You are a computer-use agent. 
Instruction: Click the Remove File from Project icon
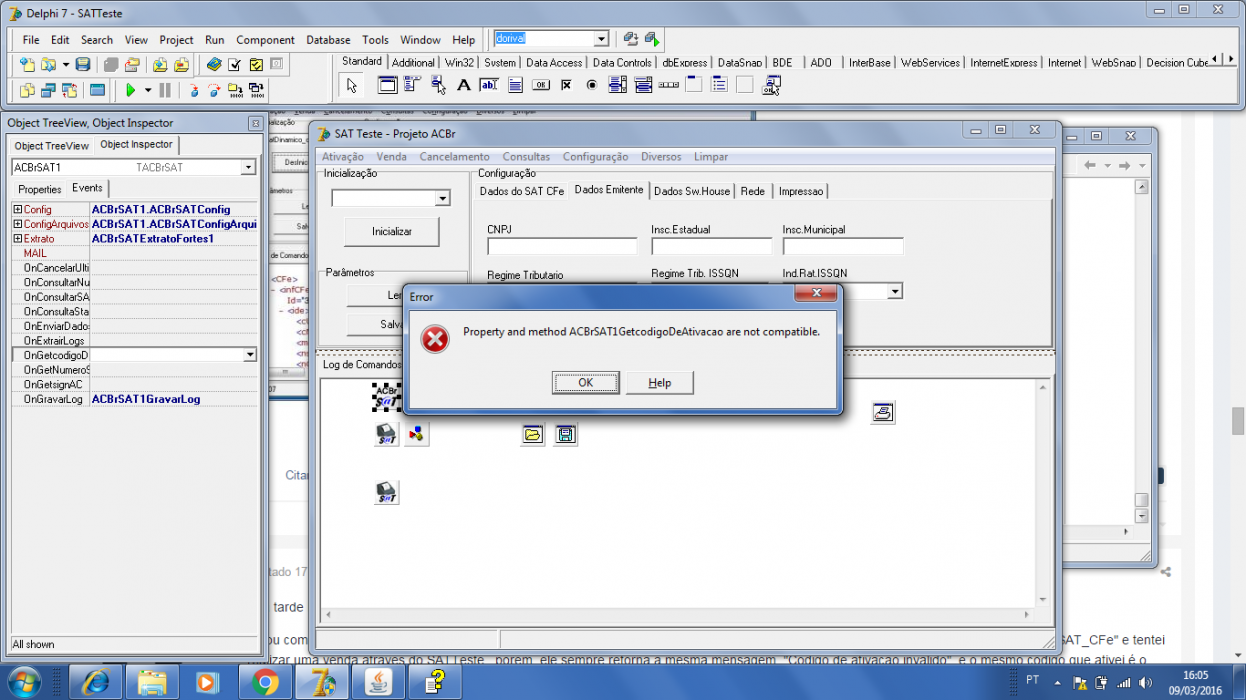tap(181, 64)
